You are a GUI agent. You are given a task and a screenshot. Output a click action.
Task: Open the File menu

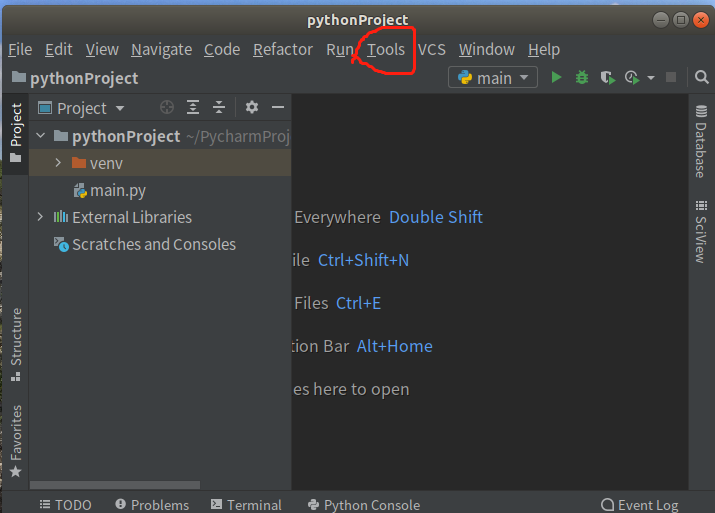click(x=20, y=49)
